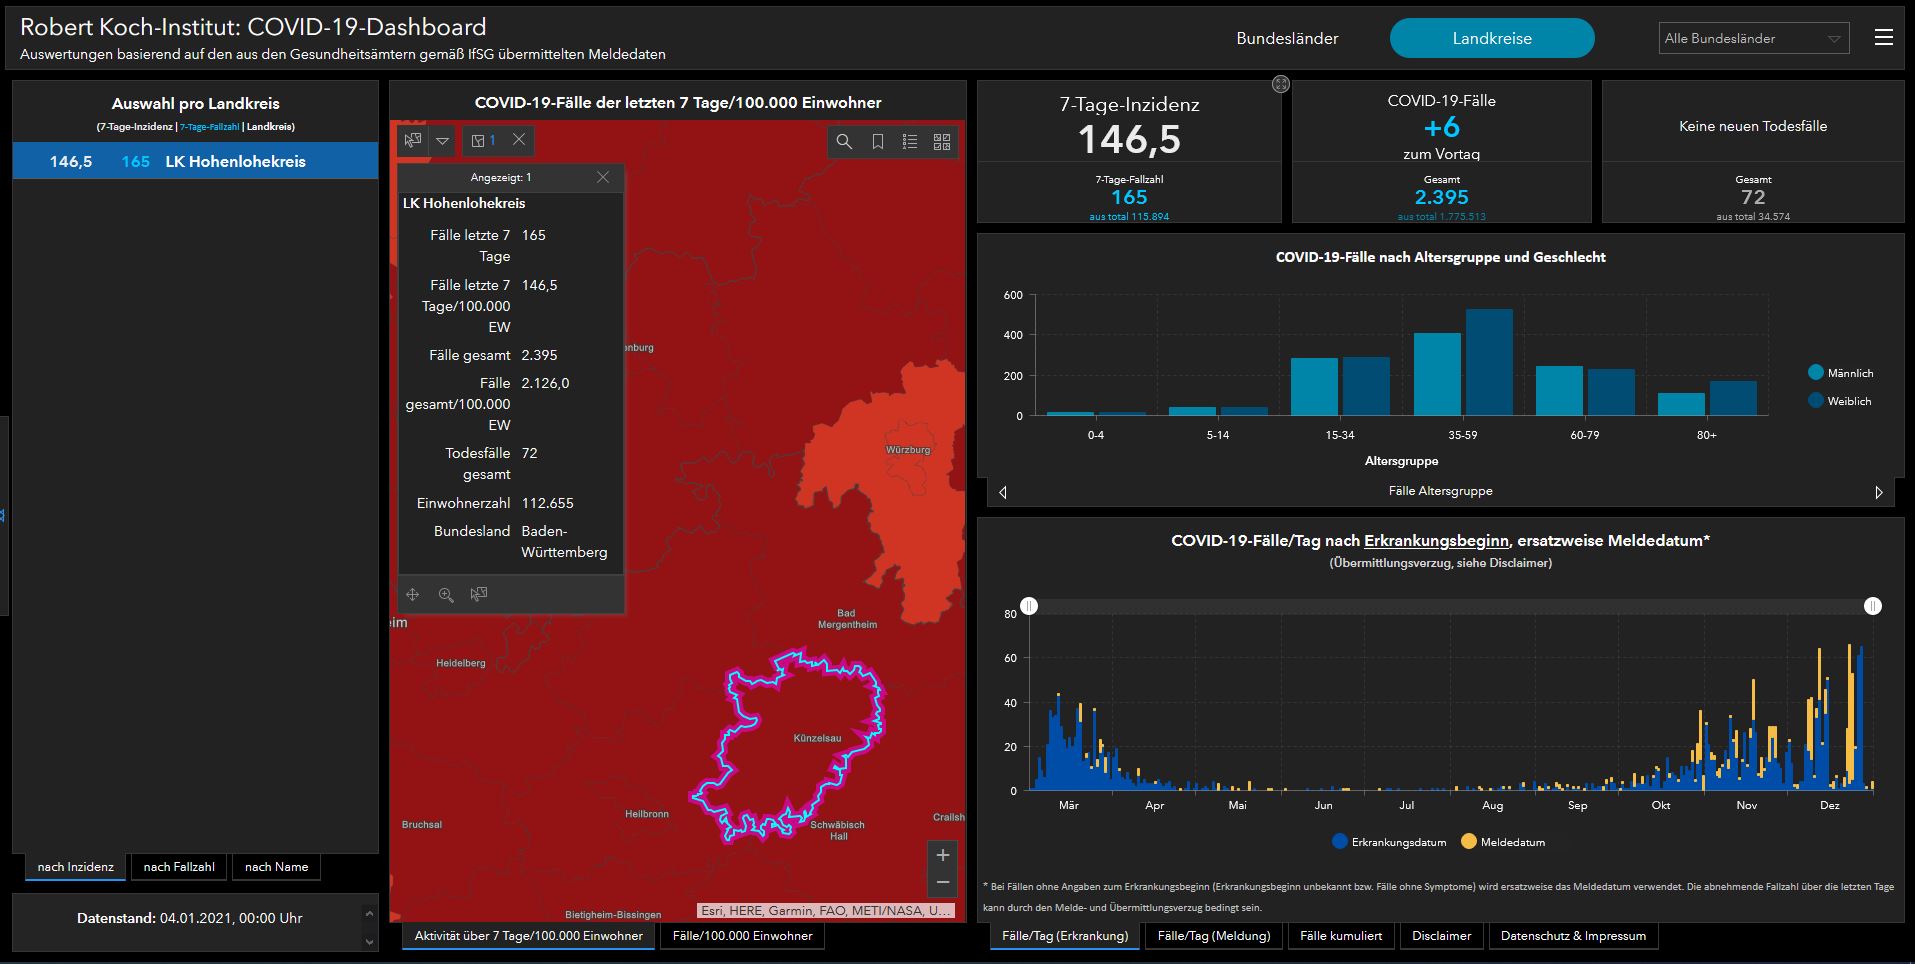Open the hamburger menu at top right

click(x=1883, y=38)
